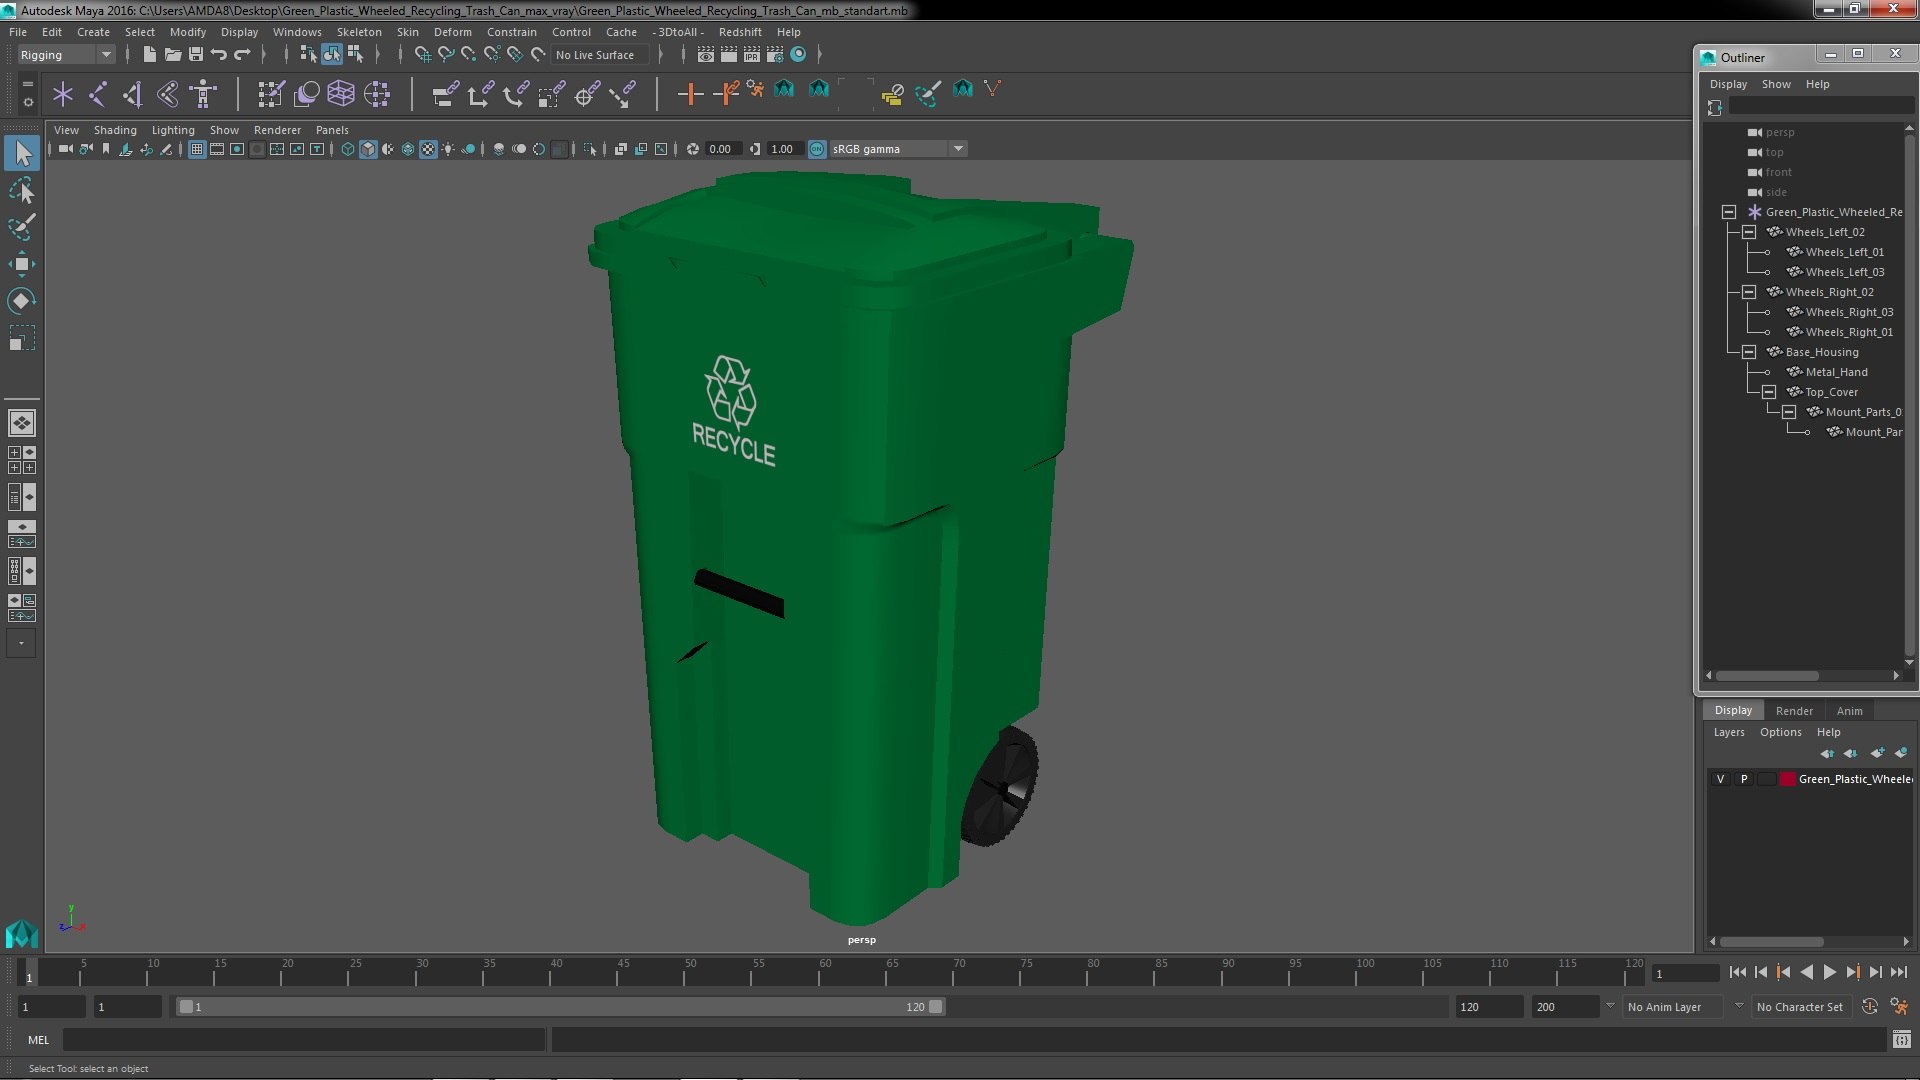Open the Deform menu

452,32
